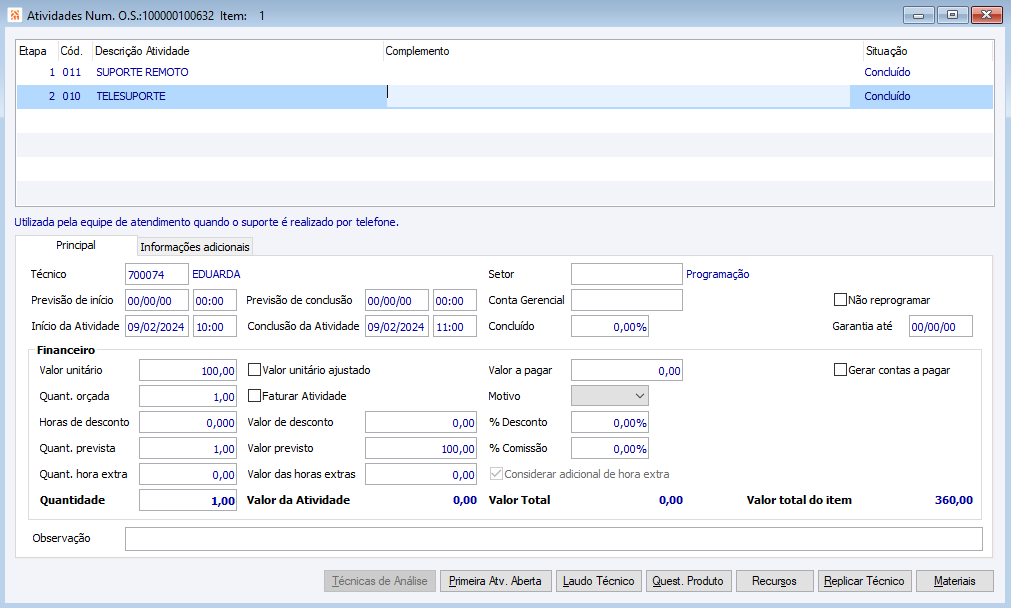Click Replicar Técnico button
1011x609 pixels.
[864, 581]
